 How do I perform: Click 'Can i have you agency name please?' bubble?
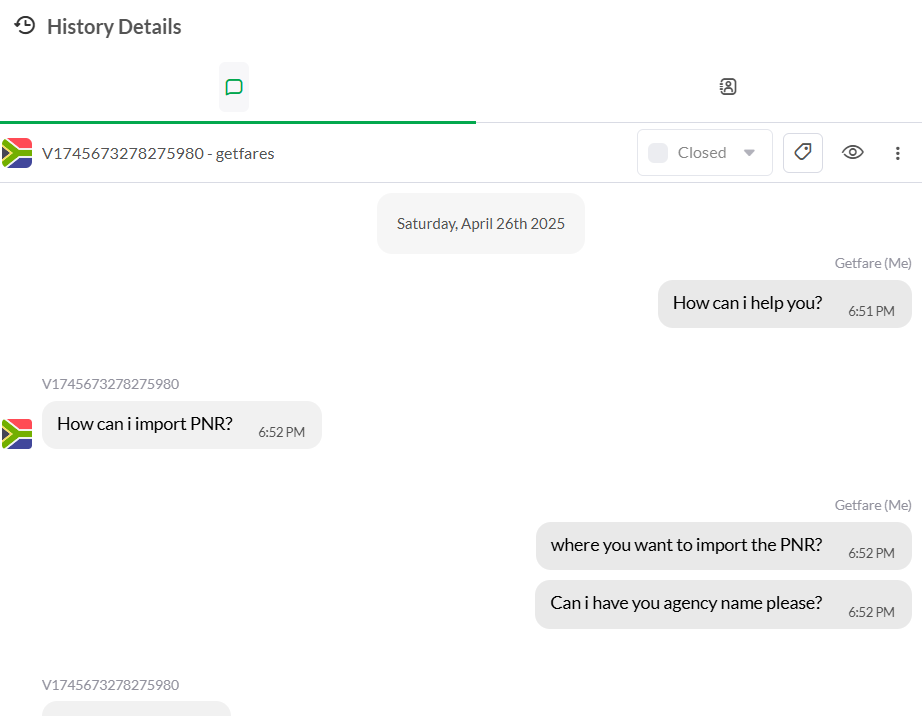[x=686, y=603]
